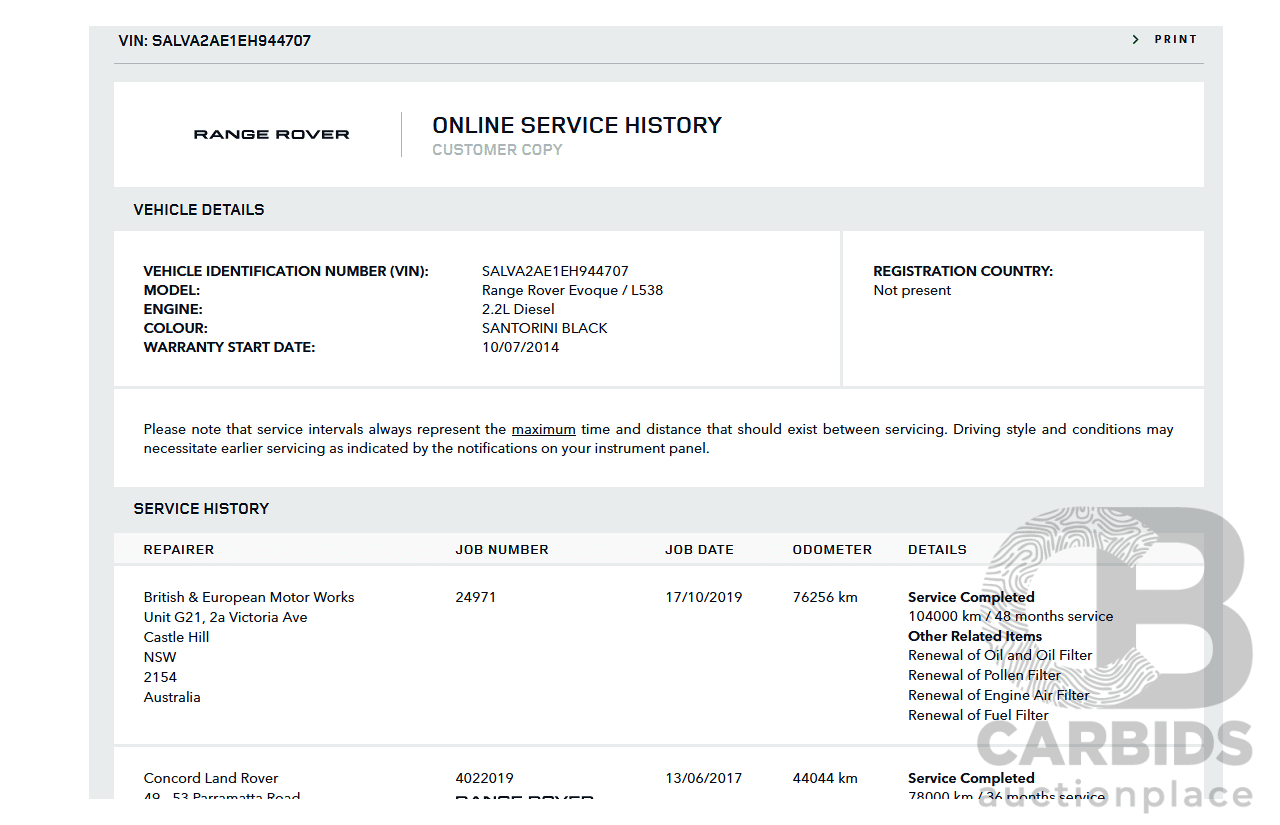1280x825 pixels.
Task: Click British & European Motor Works repairer name
Action: pos(249,597)
